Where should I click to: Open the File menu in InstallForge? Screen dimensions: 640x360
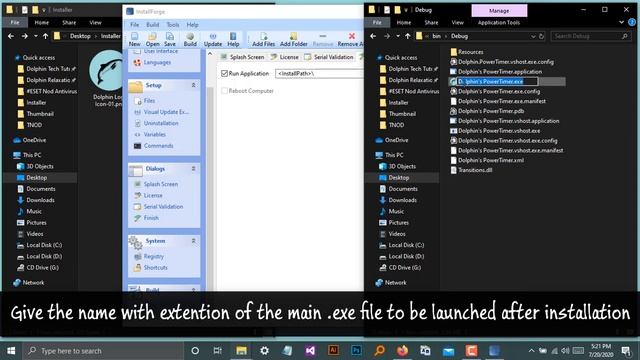(x=135, y=24)
